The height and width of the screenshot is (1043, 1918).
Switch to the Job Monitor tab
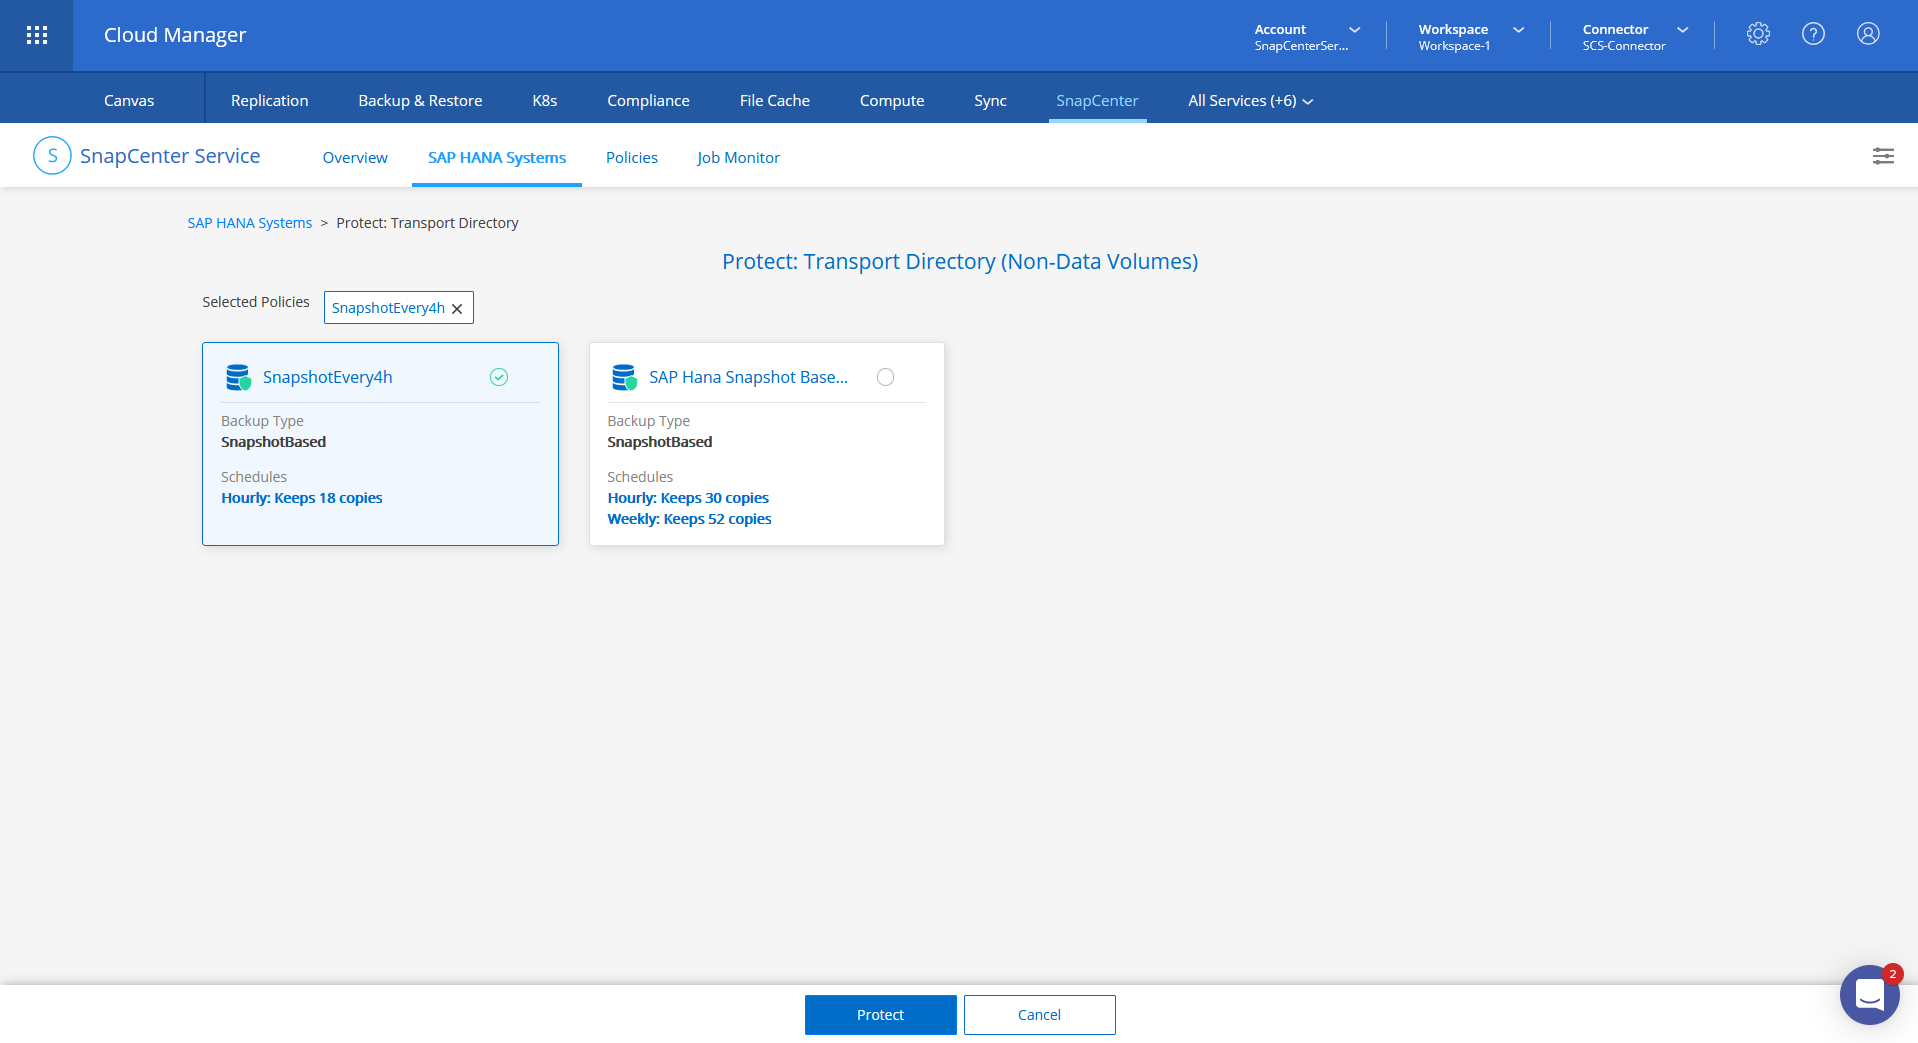(738, 158)
